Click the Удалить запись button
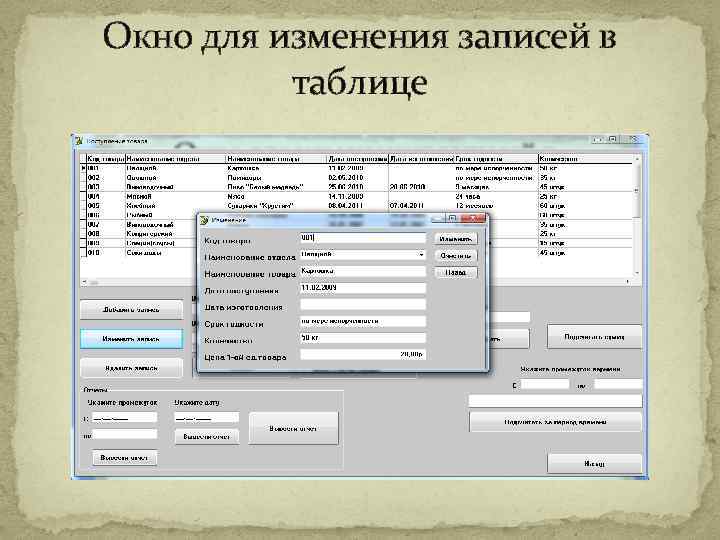This screenshot has height=540, width=720. [131, 368]
